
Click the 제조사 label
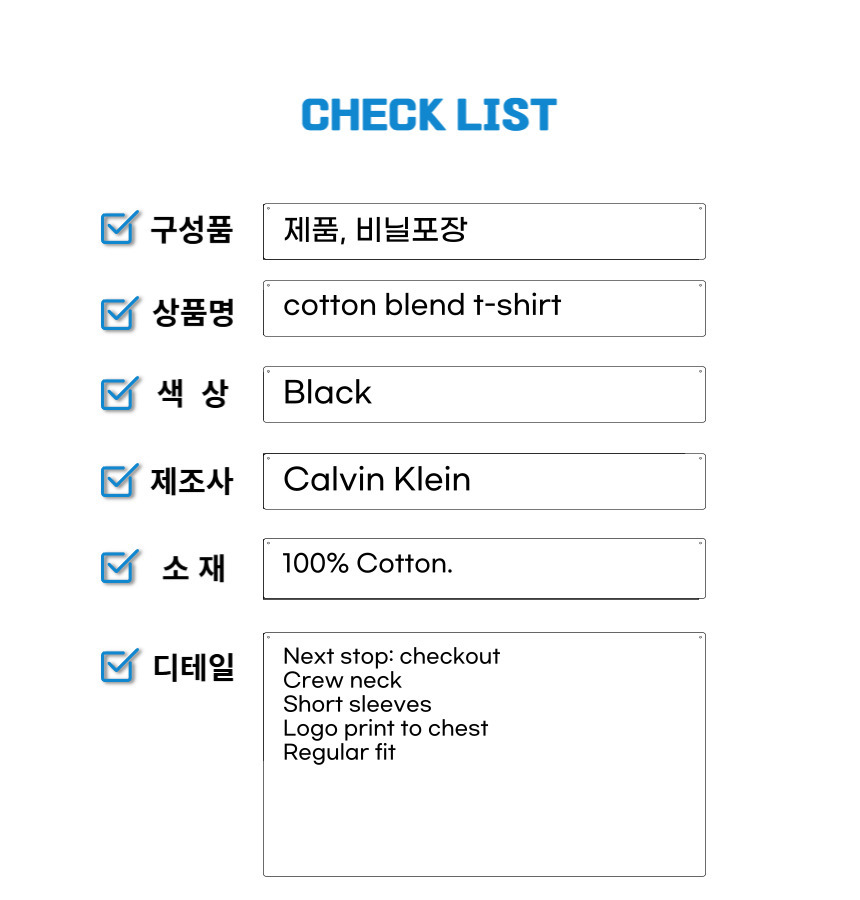(x=191, y=480)
